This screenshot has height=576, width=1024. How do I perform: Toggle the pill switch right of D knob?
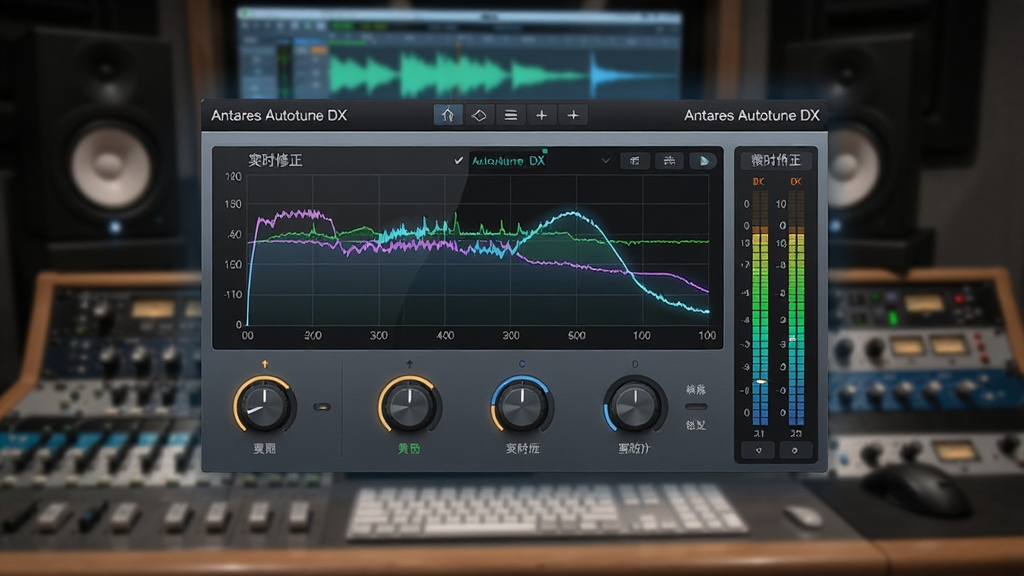(x=696, y=407)
